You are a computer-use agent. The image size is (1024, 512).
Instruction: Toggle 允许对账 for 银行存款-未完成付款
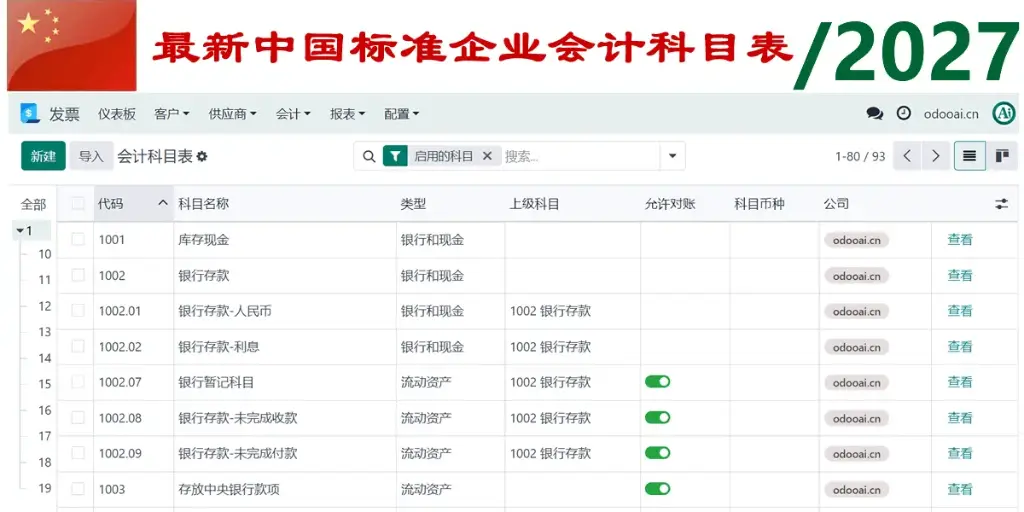point(658,453)
